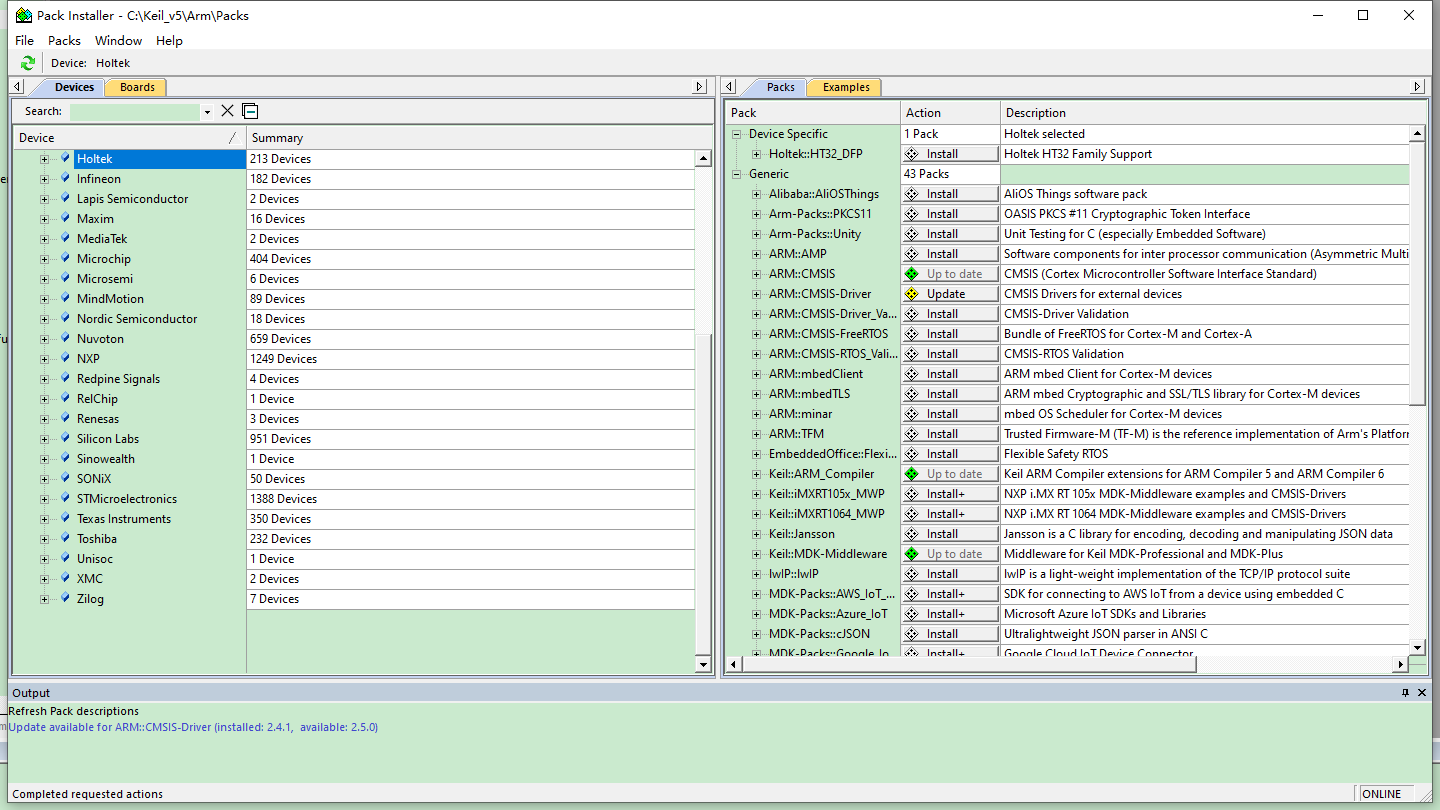Viewport: 1440px width, 810px height.
Task: Click the packs list vertical scrollbar thumb
Action: tap(1417, 272)
